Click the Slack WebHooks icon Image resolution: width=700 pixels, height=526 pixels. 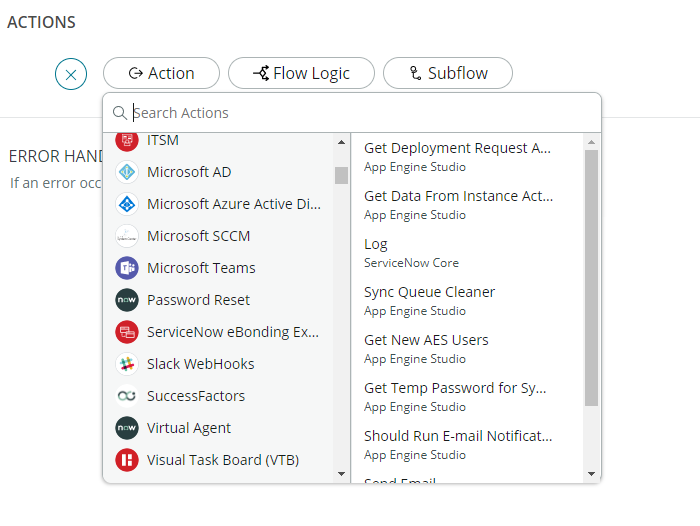[127, 364]
